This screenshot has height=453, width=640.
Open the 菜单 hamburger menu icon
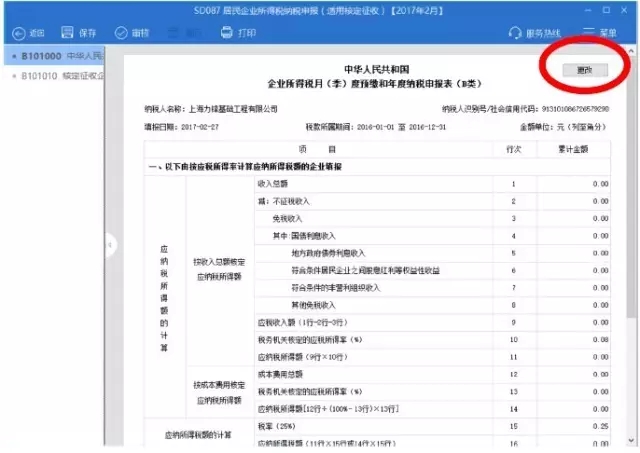point(589,32)
